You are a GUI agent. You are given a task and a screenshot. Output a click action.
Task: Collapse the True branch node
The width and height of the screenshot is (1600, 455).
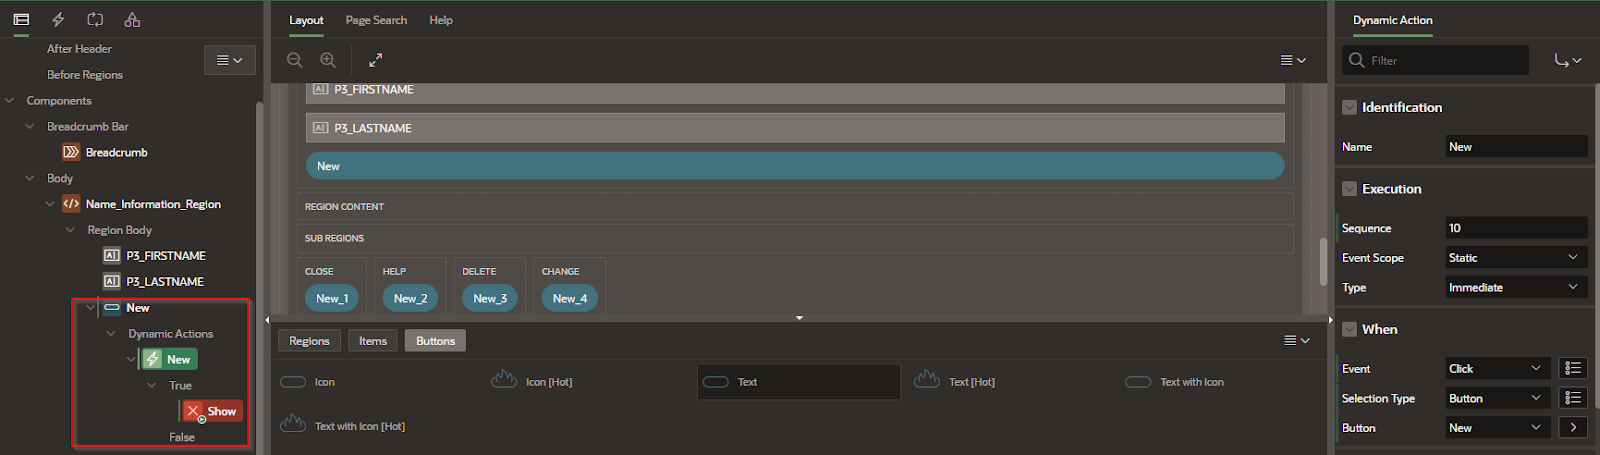pyautogui.click(x=152, y=385)
